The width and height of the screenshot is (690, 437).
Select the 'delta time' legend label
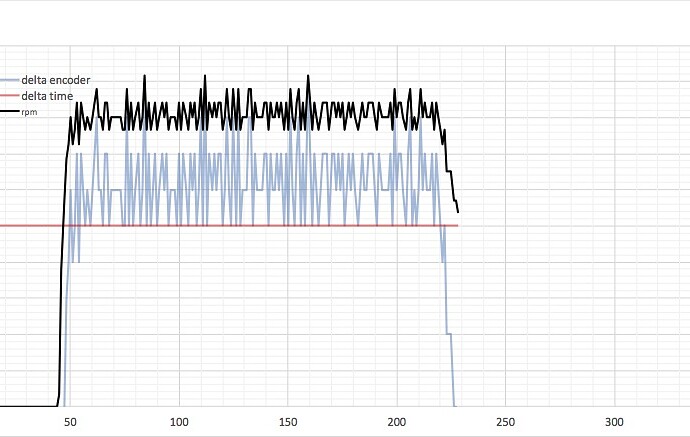47,96
